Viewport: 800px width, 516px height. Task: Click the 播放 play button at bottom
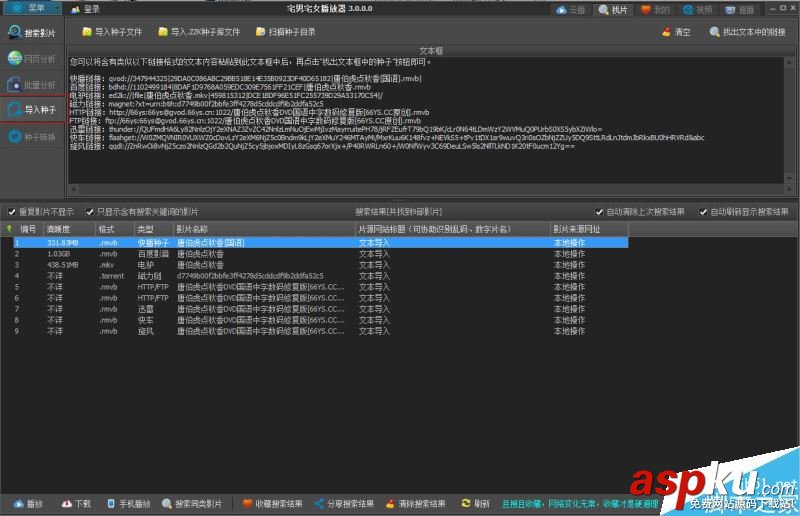click(x=28, y=504)
